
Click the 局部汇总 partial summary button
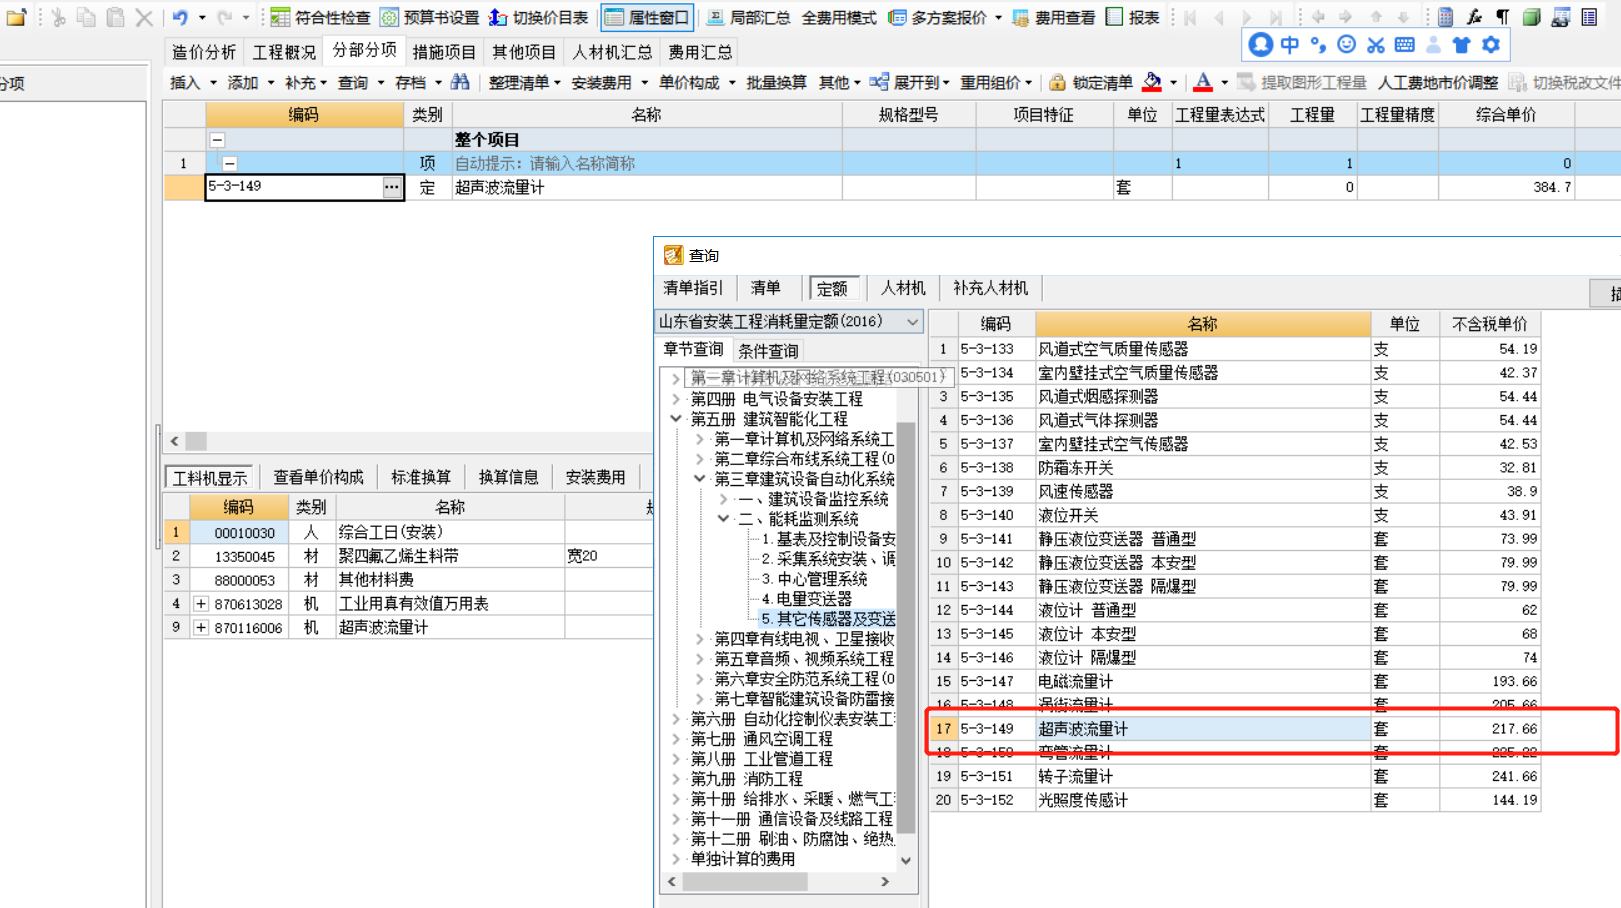[x=748, y=17]
